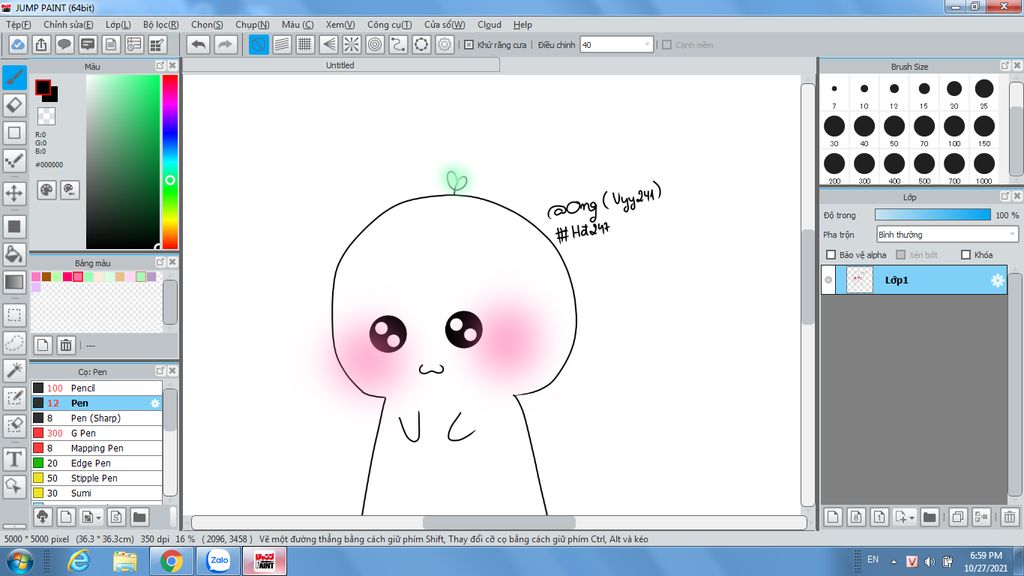Select the Magic Wand tool

(14, 370)
